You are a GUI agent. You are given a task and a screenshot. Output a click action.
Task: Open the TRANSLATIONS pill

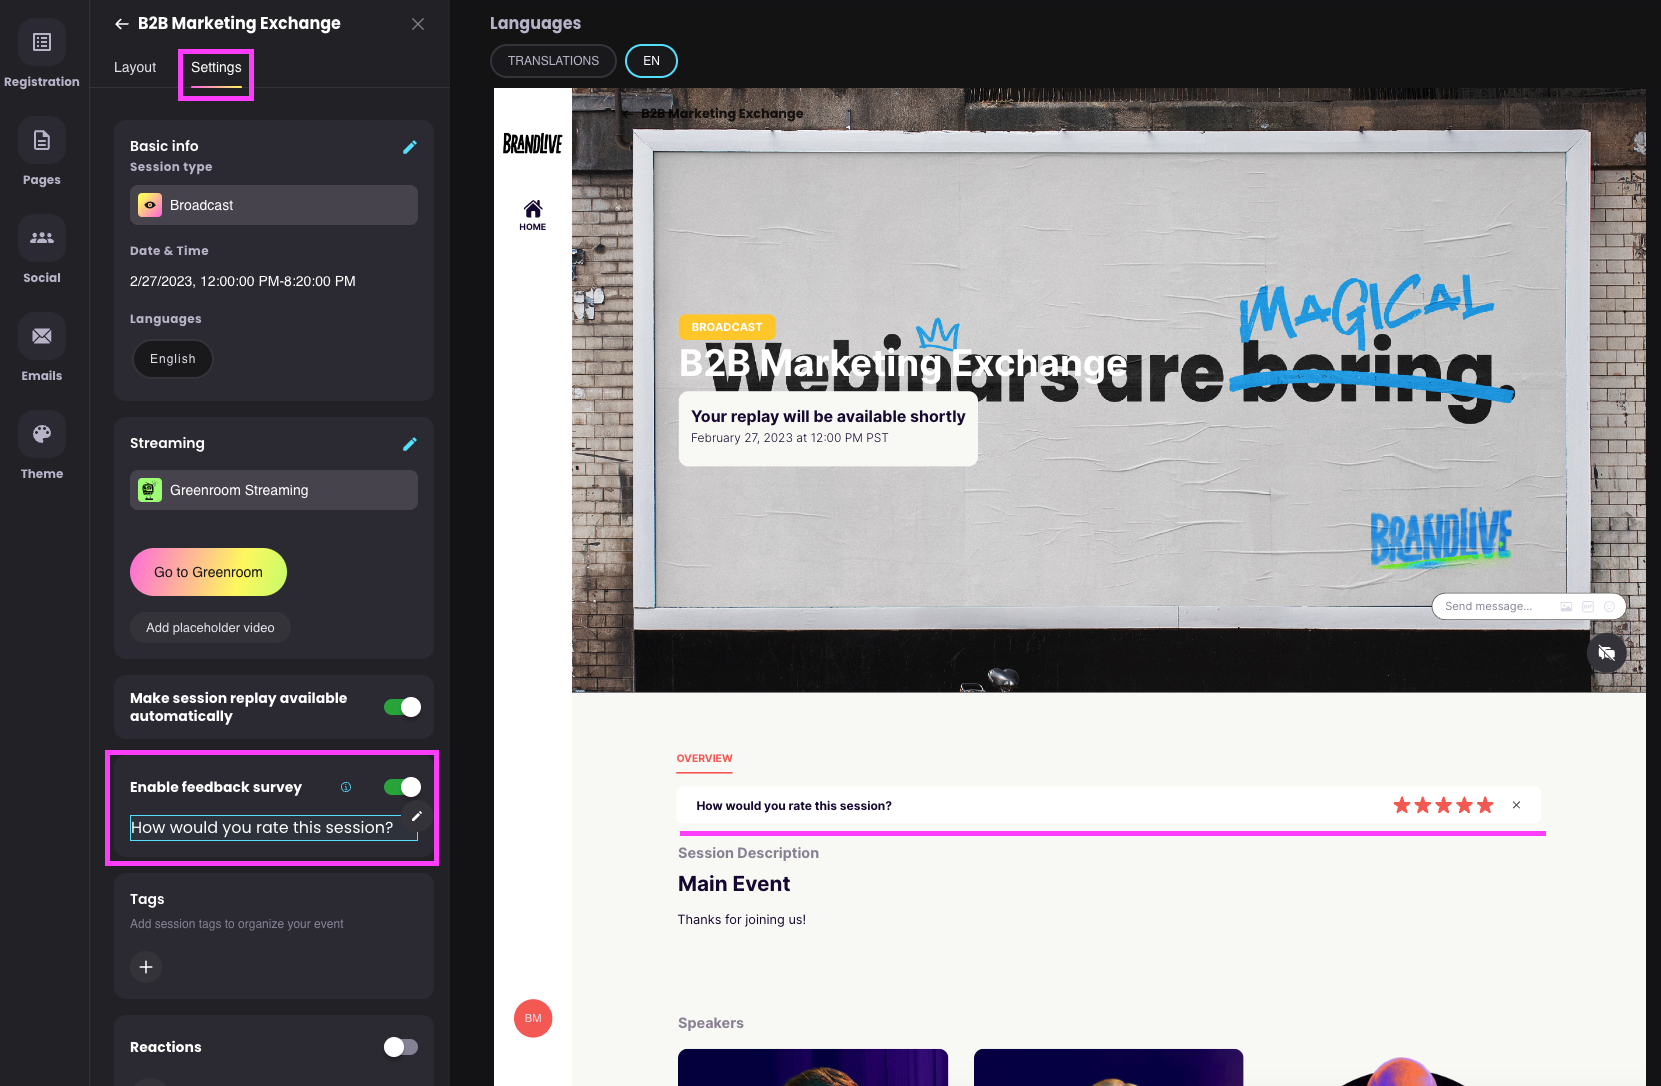(x=553, y=61)
